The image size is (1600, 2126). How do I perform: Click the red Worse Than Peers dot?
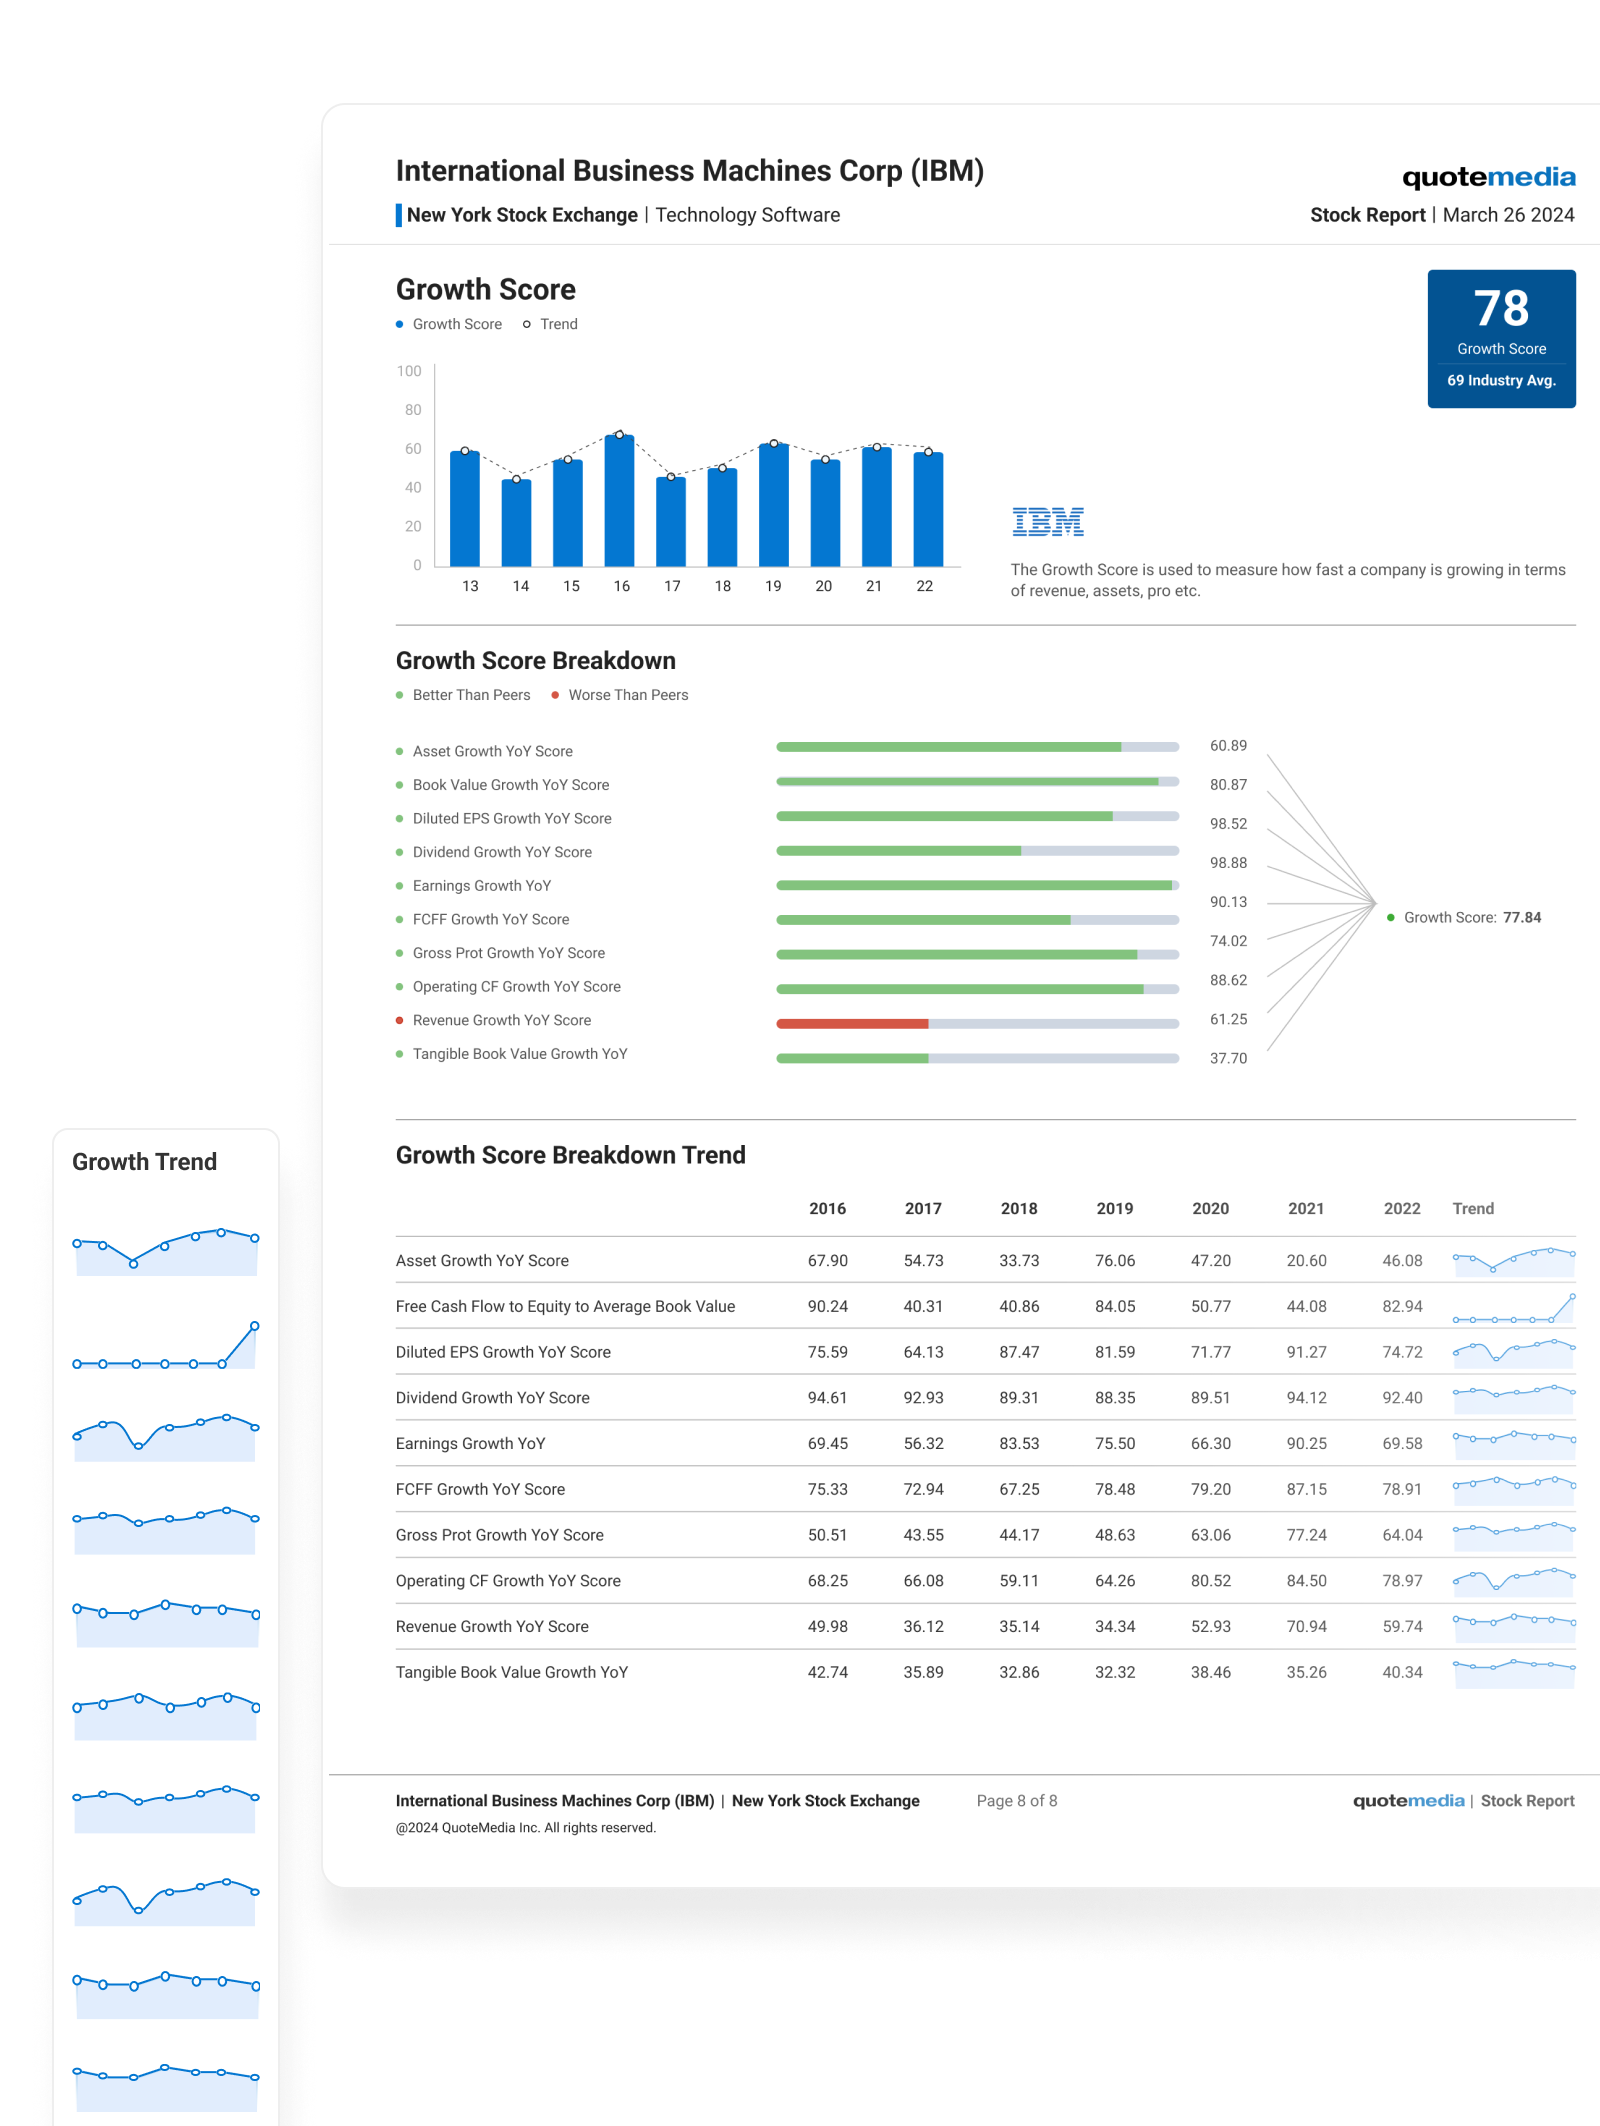555,695
